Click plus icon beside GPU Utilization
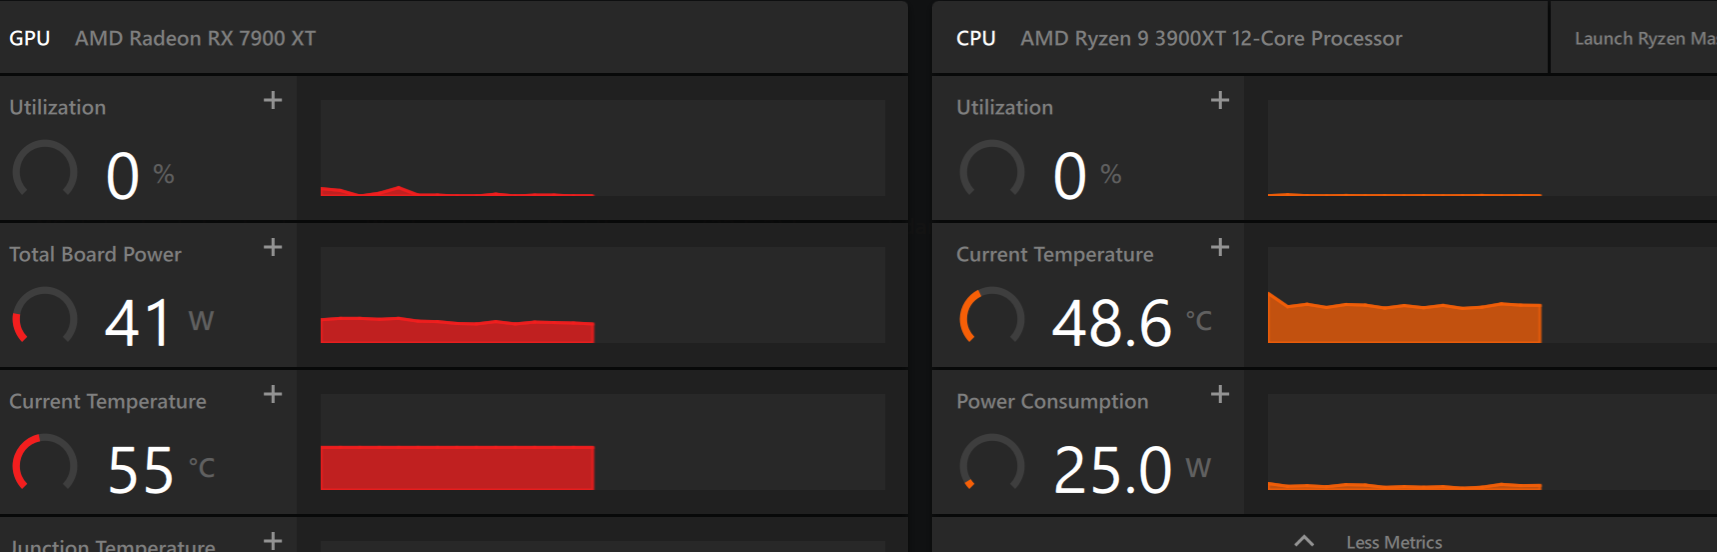 pos(273,100)
